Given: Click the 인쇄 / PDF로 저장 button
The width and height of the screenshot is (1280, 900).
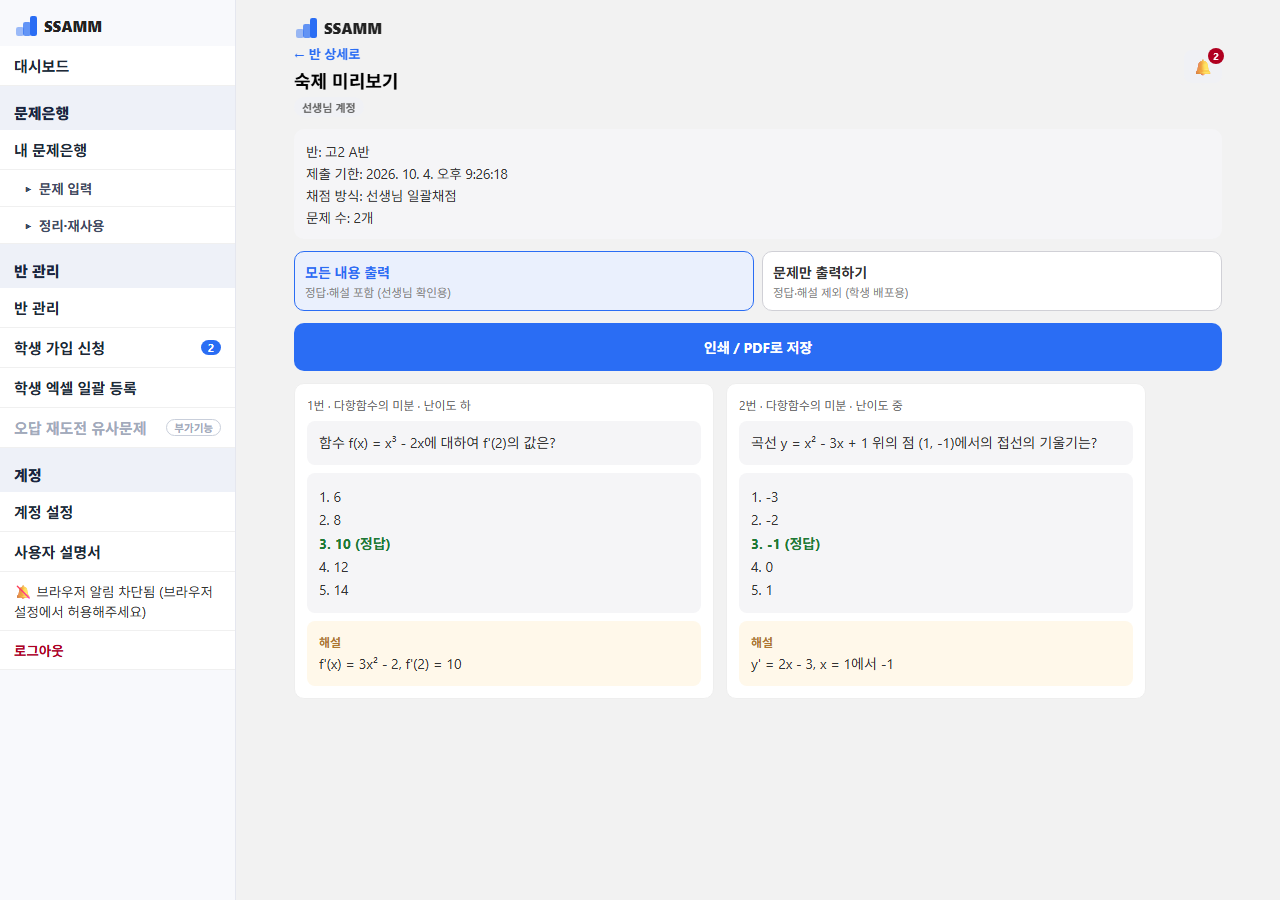Looking at the screenshot, I should pyautogui.click(x=758, y=347).
